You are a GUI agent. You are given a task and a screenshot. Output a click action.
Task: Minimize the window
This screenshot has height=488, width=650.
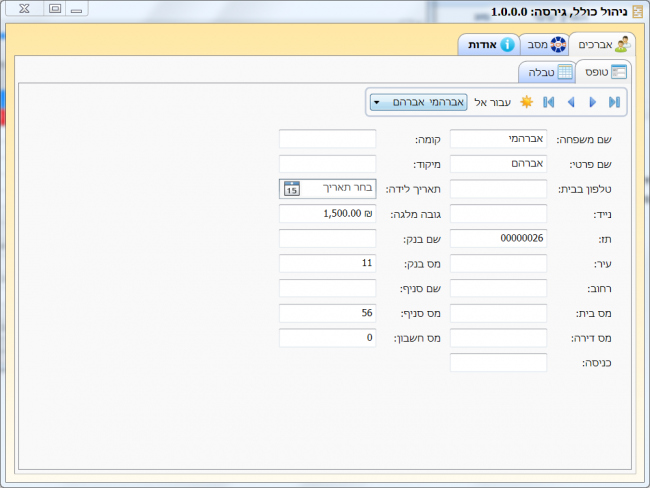click(76, 9)
